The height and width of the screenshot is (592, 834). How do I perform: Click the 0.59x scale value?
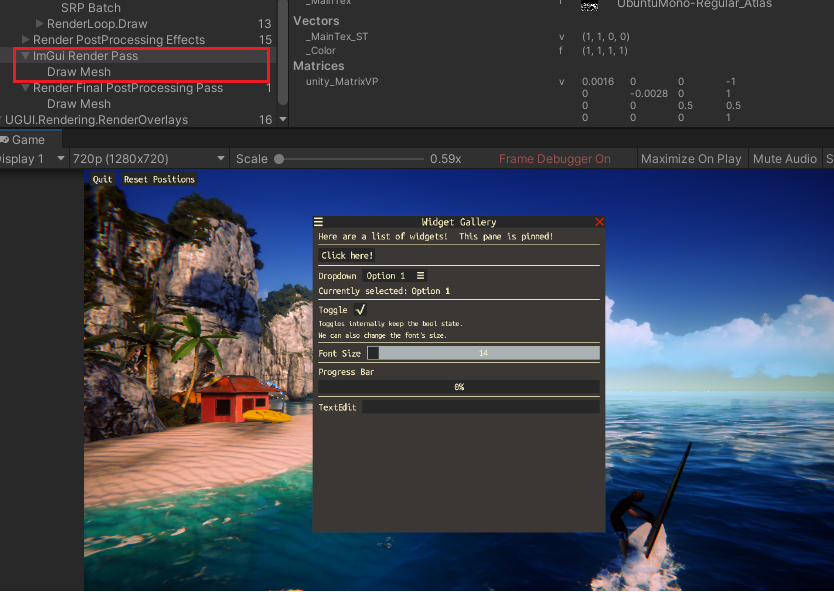[446, 159]
